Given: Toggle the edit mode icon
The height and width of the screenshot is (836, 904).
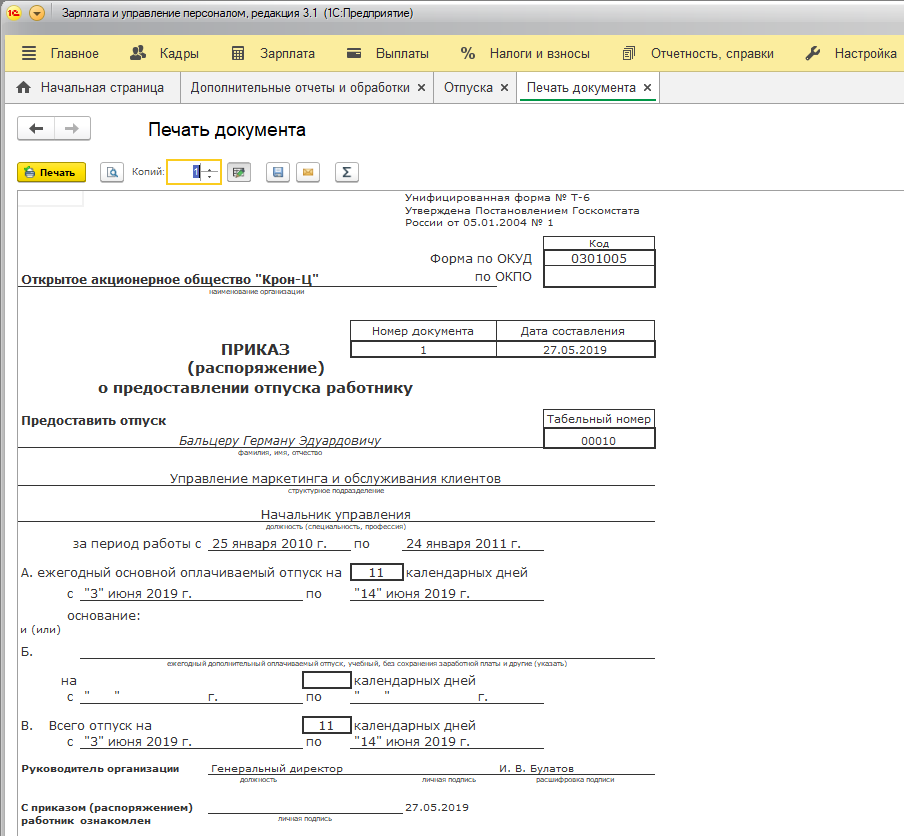Looking at the screenshot, I should pyautogui.click(x=238, y=172).
